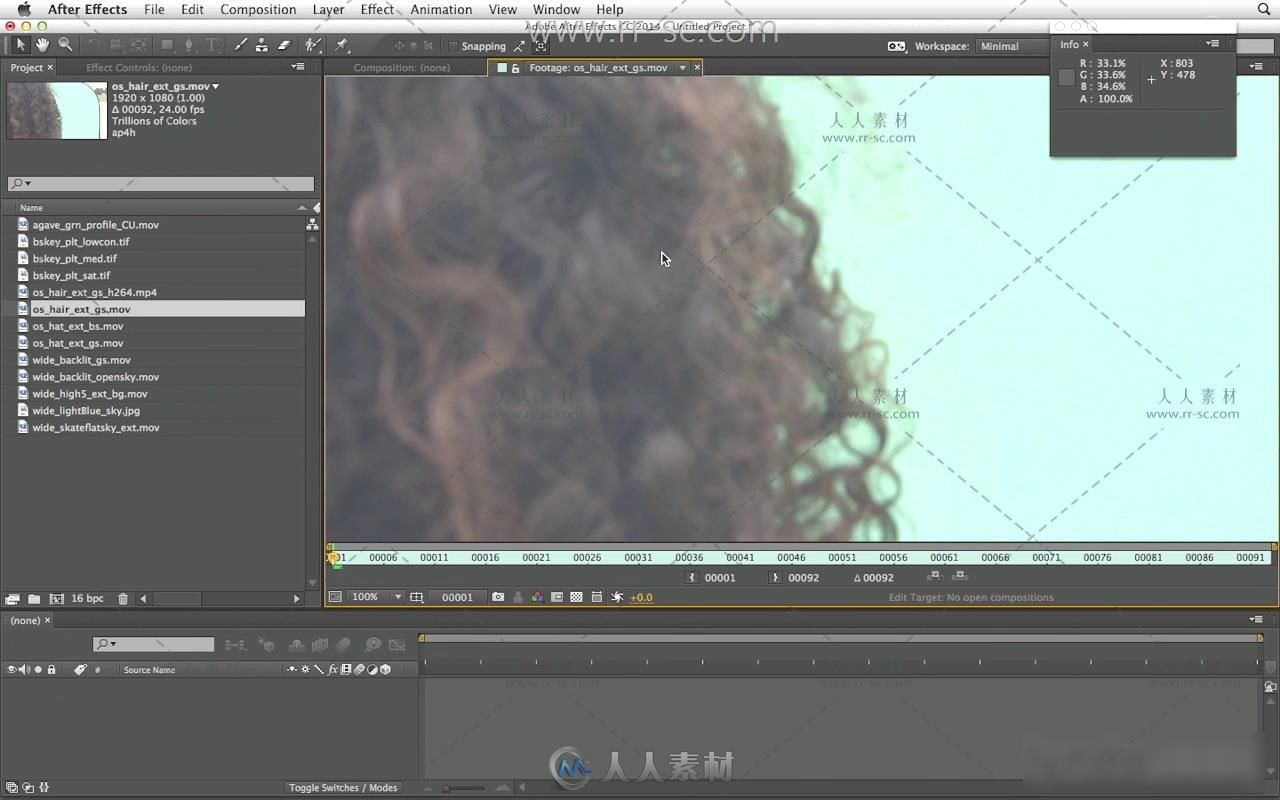
Task: Select the Clone Stamp tool
Action: pyautogui.click(x=261, y=45)
